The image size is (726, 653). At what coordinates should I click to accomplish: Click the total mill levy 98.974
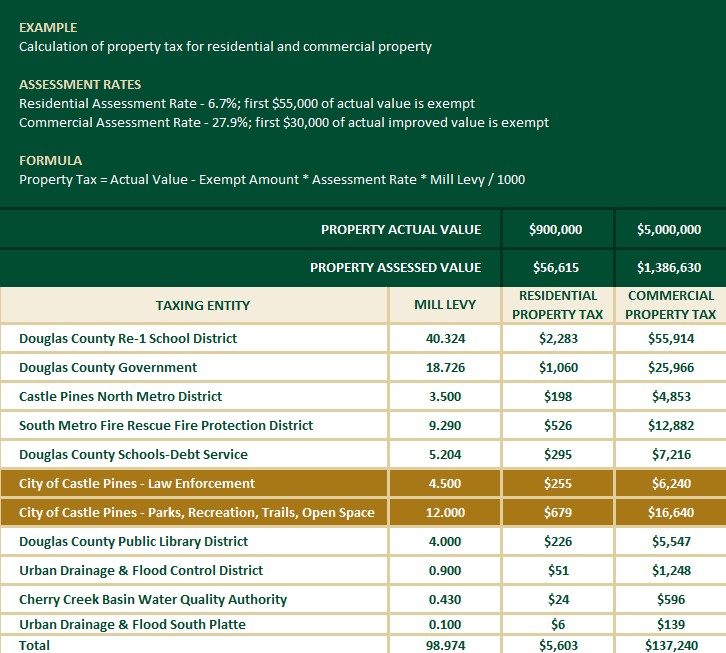(445, 645)
